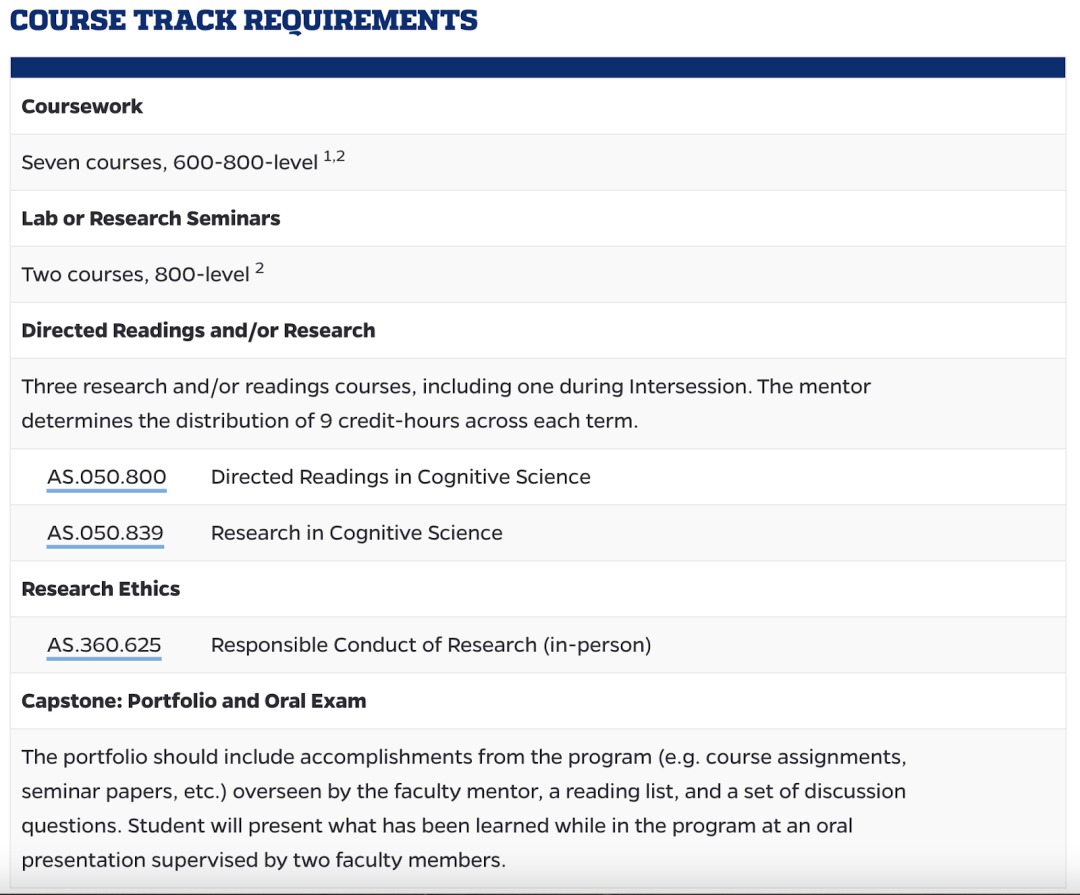Select the Lab or Research Seminars heading
The width and height of the screenshot is (1080, 895).
click(150, 219)
